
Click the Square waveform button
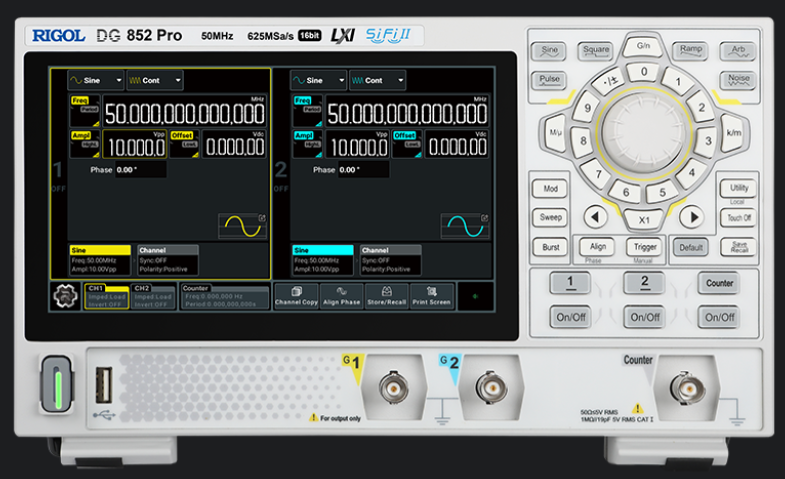coord(596,51)
